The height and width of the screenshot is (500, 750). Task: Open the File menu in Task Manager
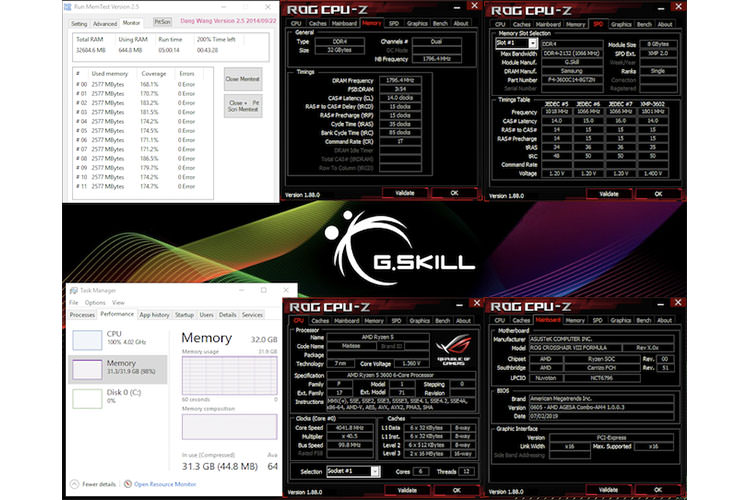(73, 302)
